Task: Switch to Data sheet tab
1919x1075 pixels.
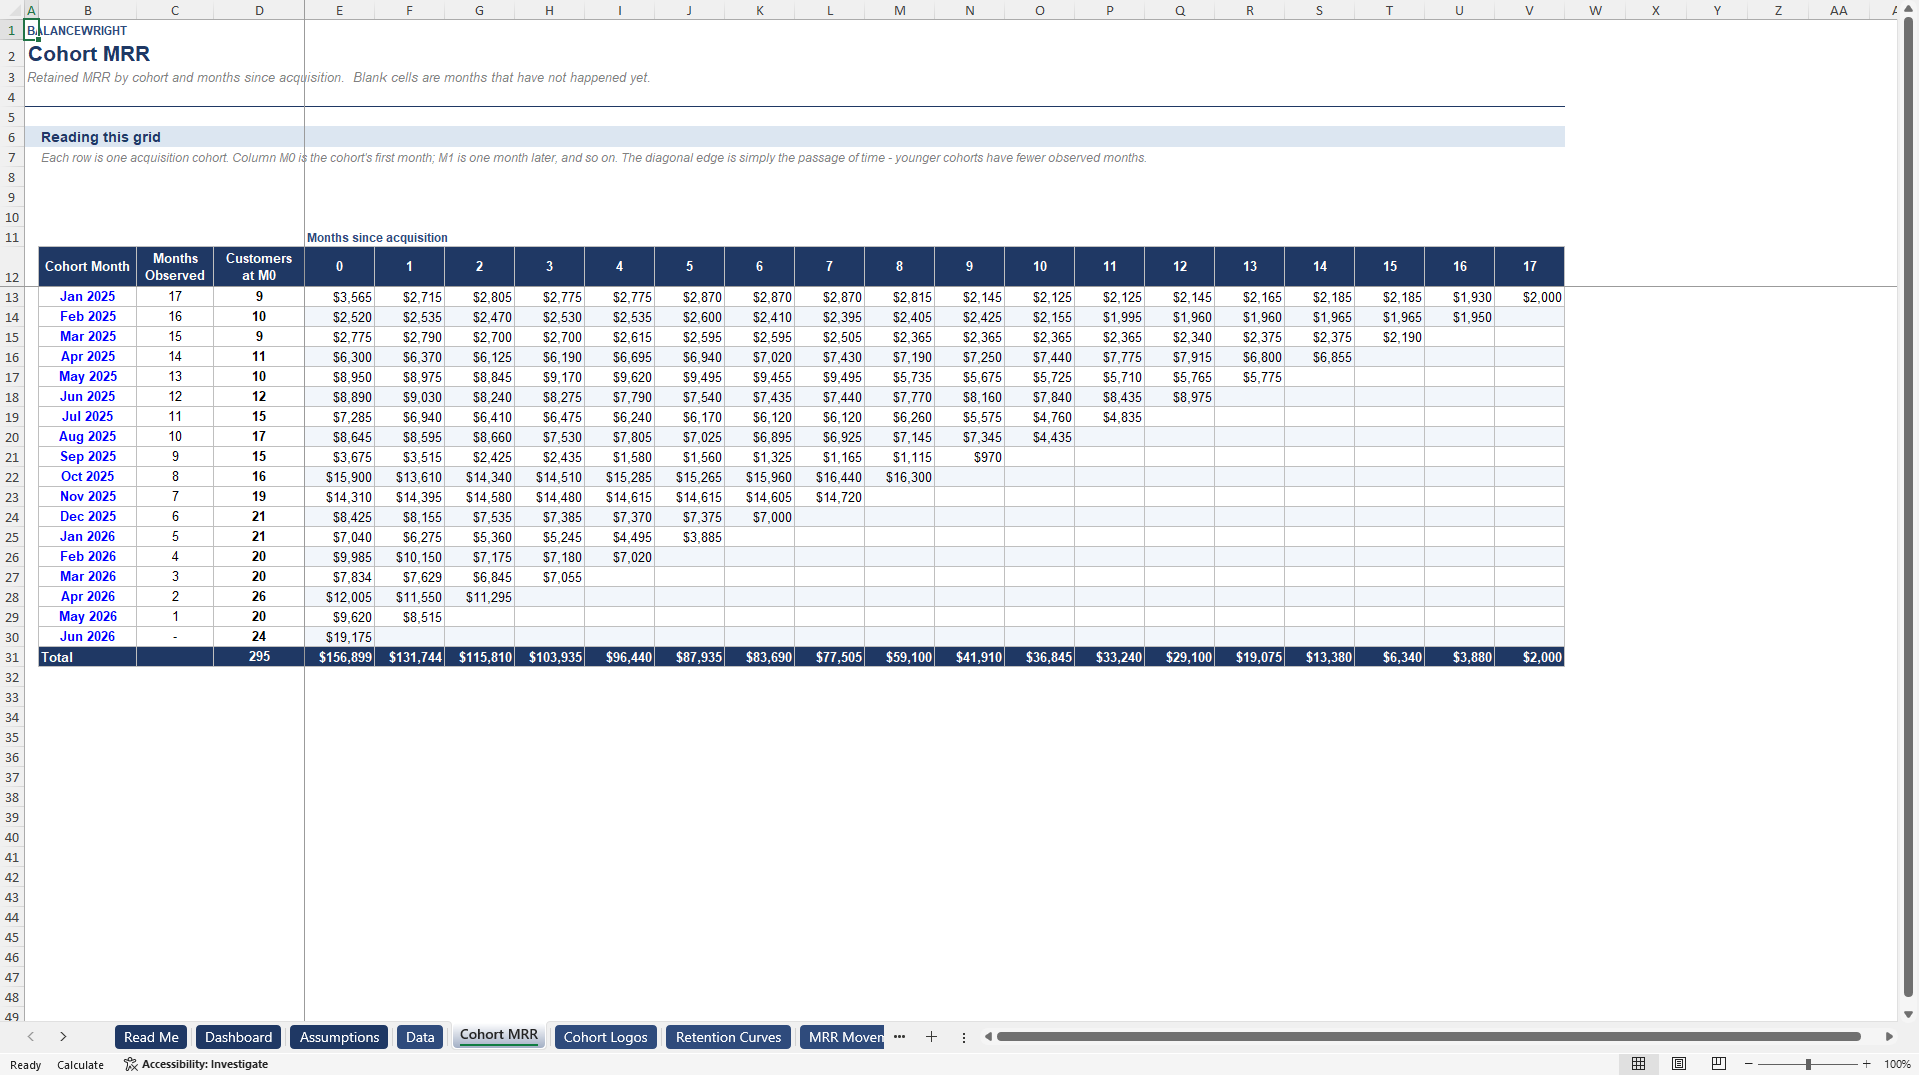Action: pos(420,1037)
